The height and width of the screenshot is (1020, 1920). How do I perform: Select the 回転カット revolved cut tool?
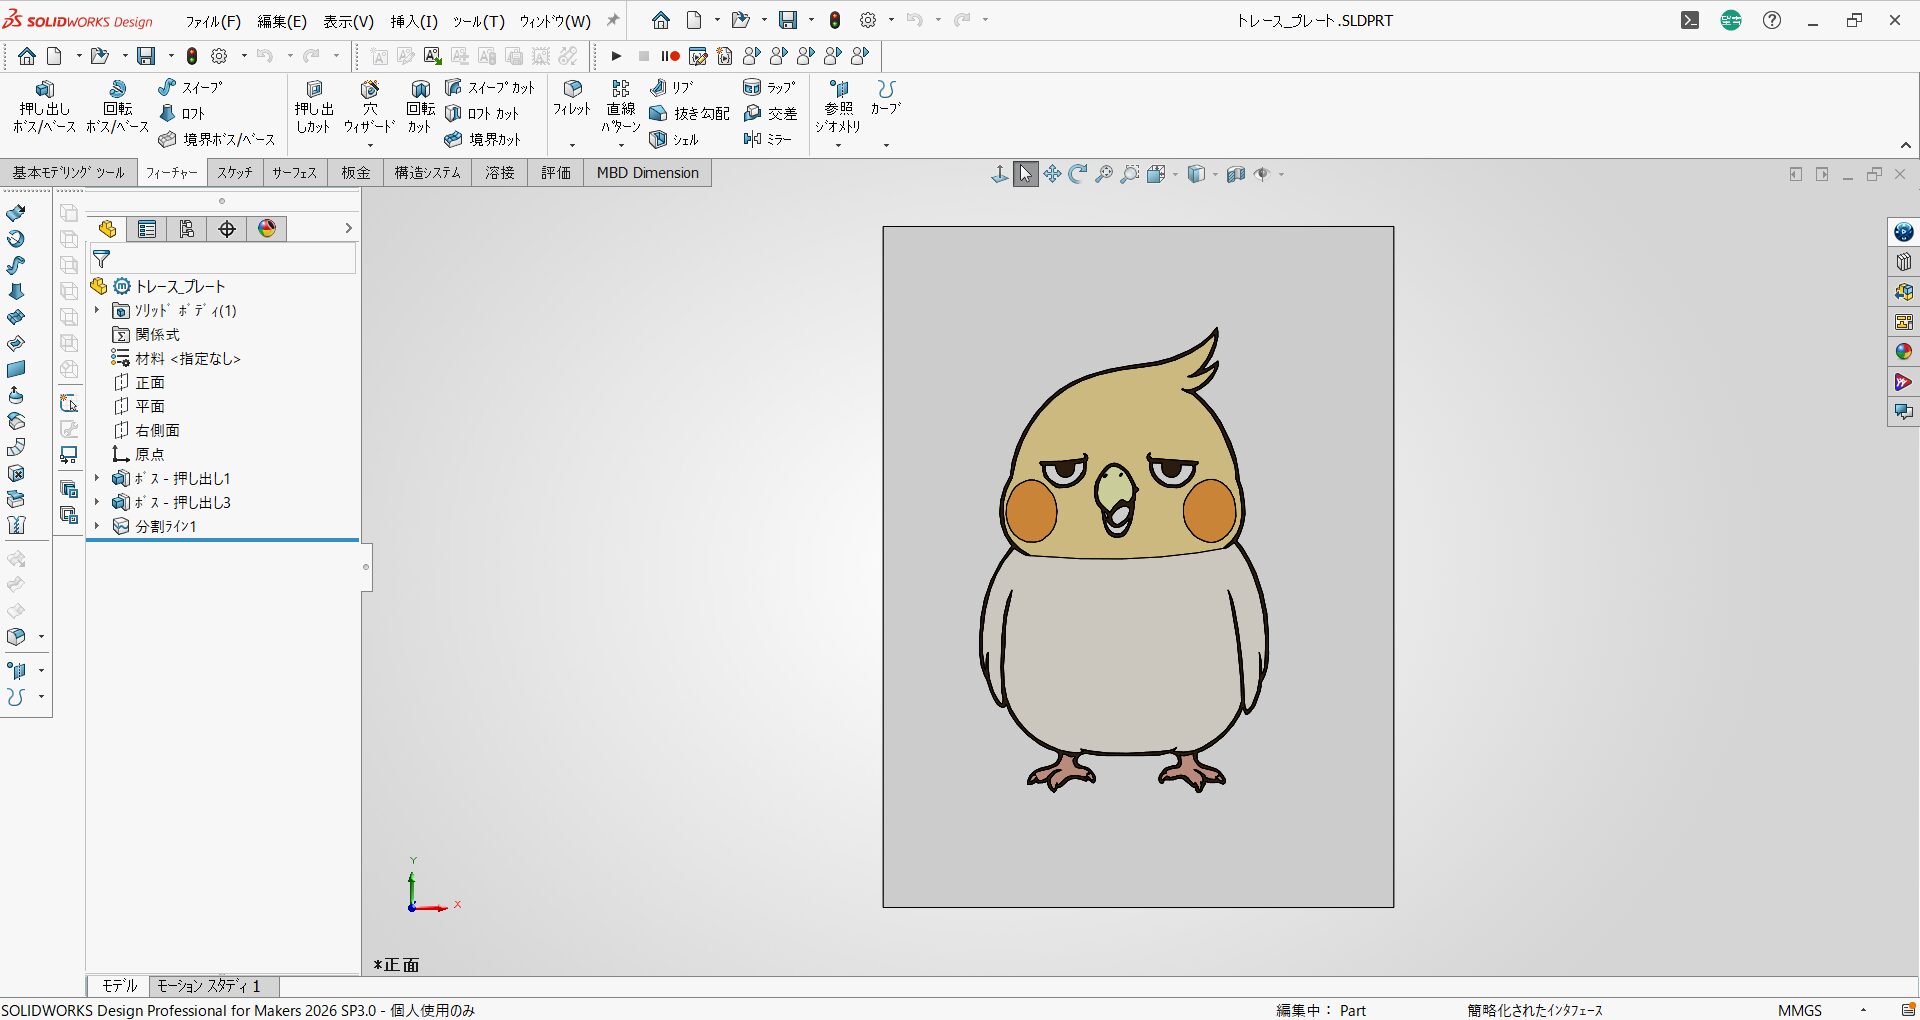(420, 106)
